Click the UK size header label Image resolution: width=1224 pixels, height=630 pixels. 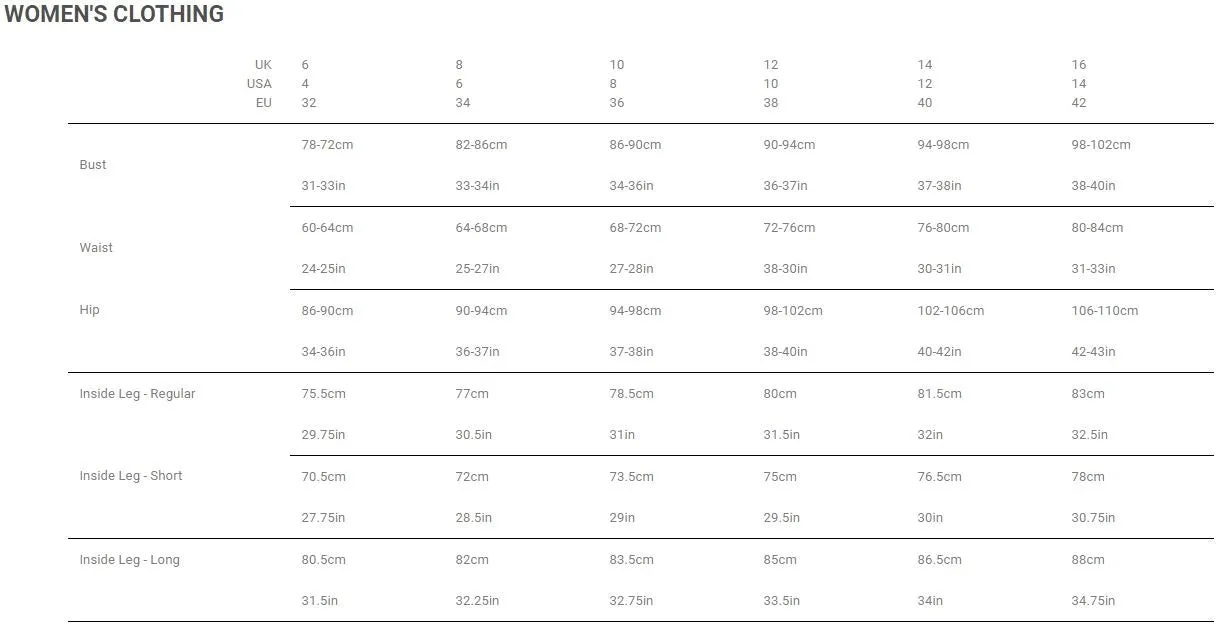[x=263, y=65]
